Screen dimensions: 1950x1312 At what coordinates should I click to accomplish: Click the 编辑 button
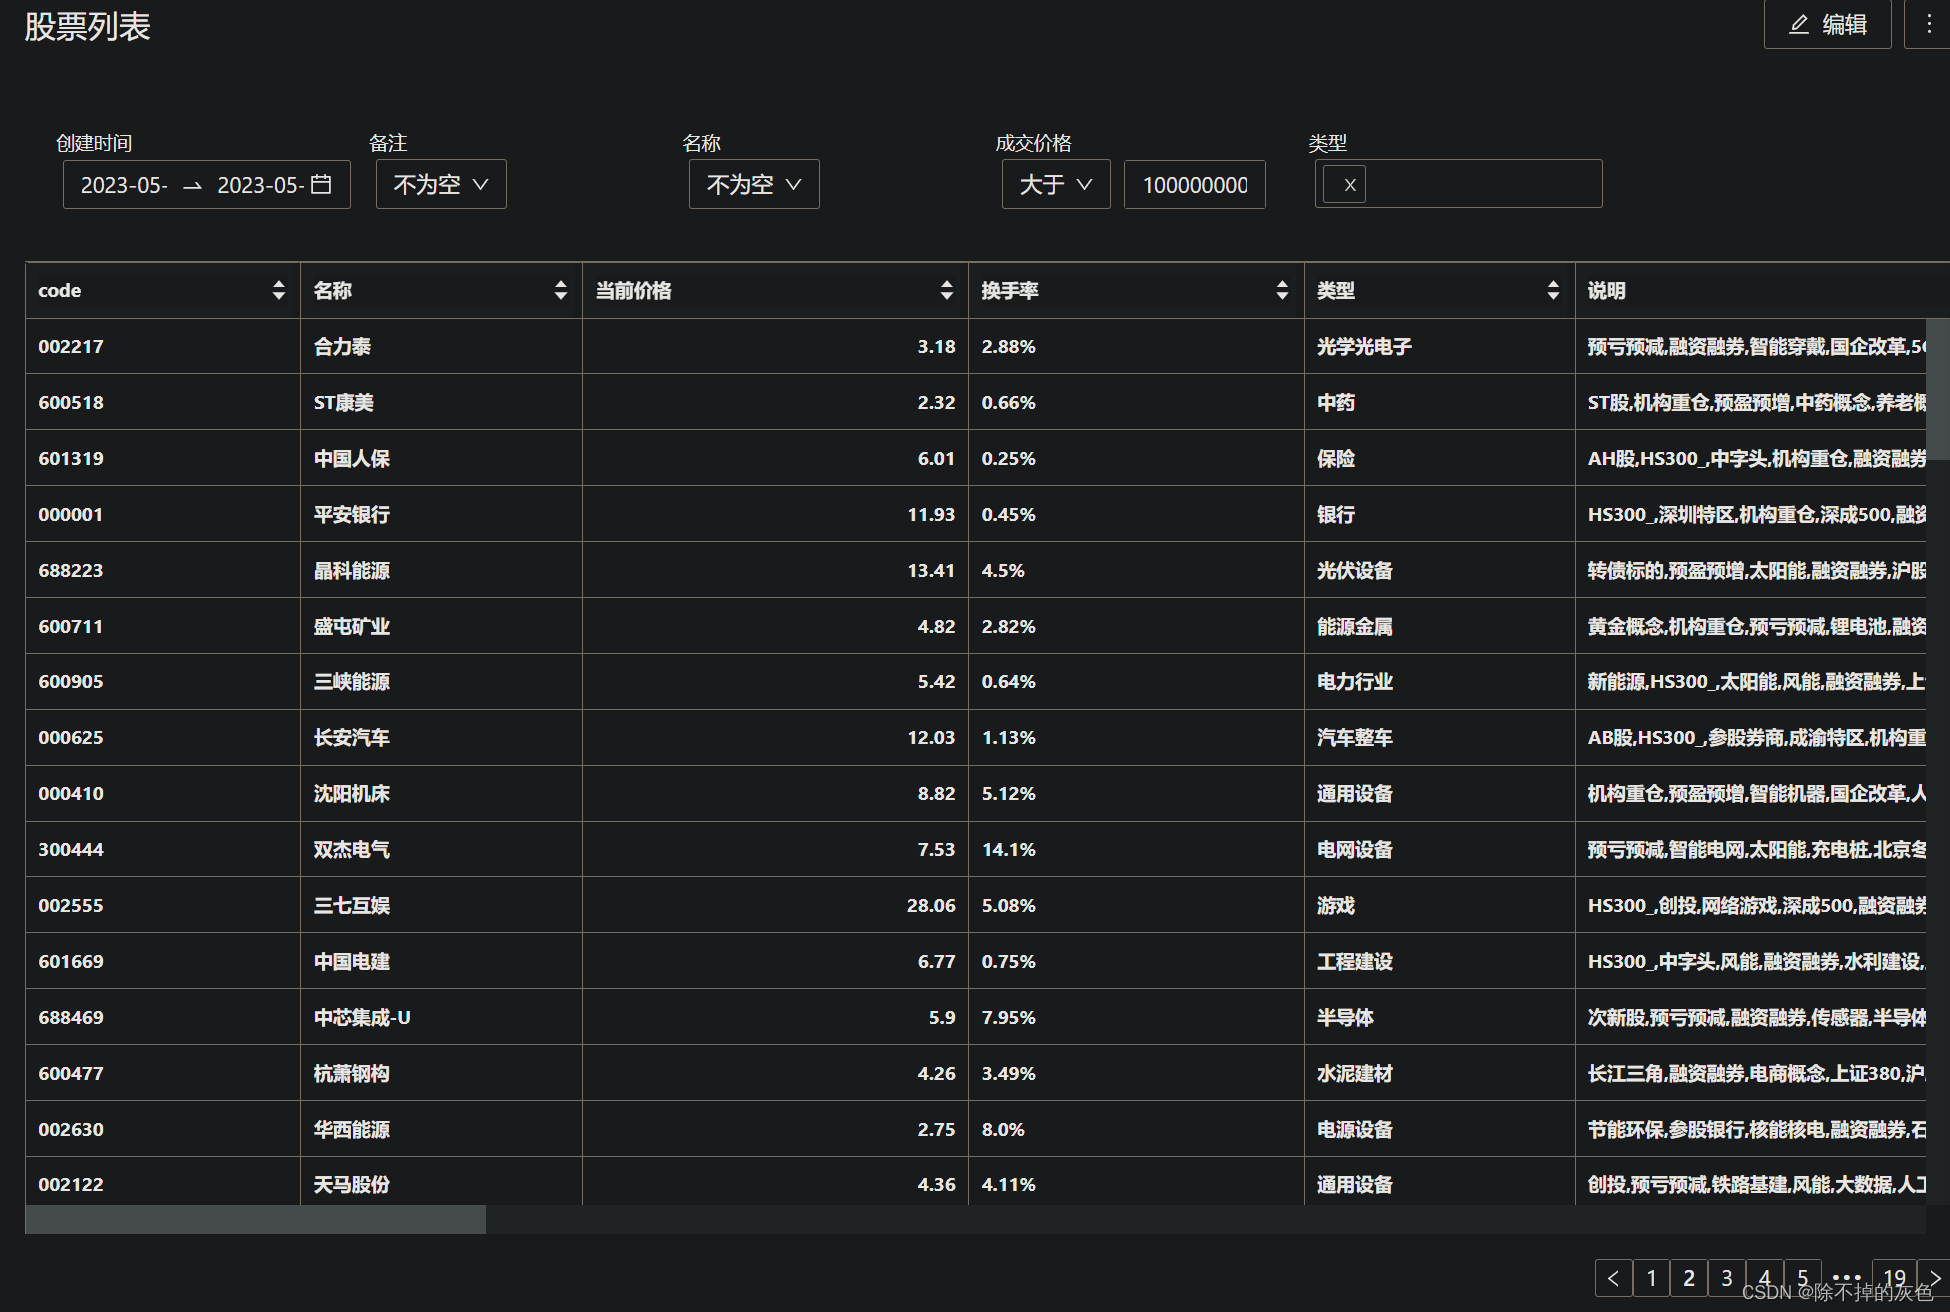tap(1828, 24)
